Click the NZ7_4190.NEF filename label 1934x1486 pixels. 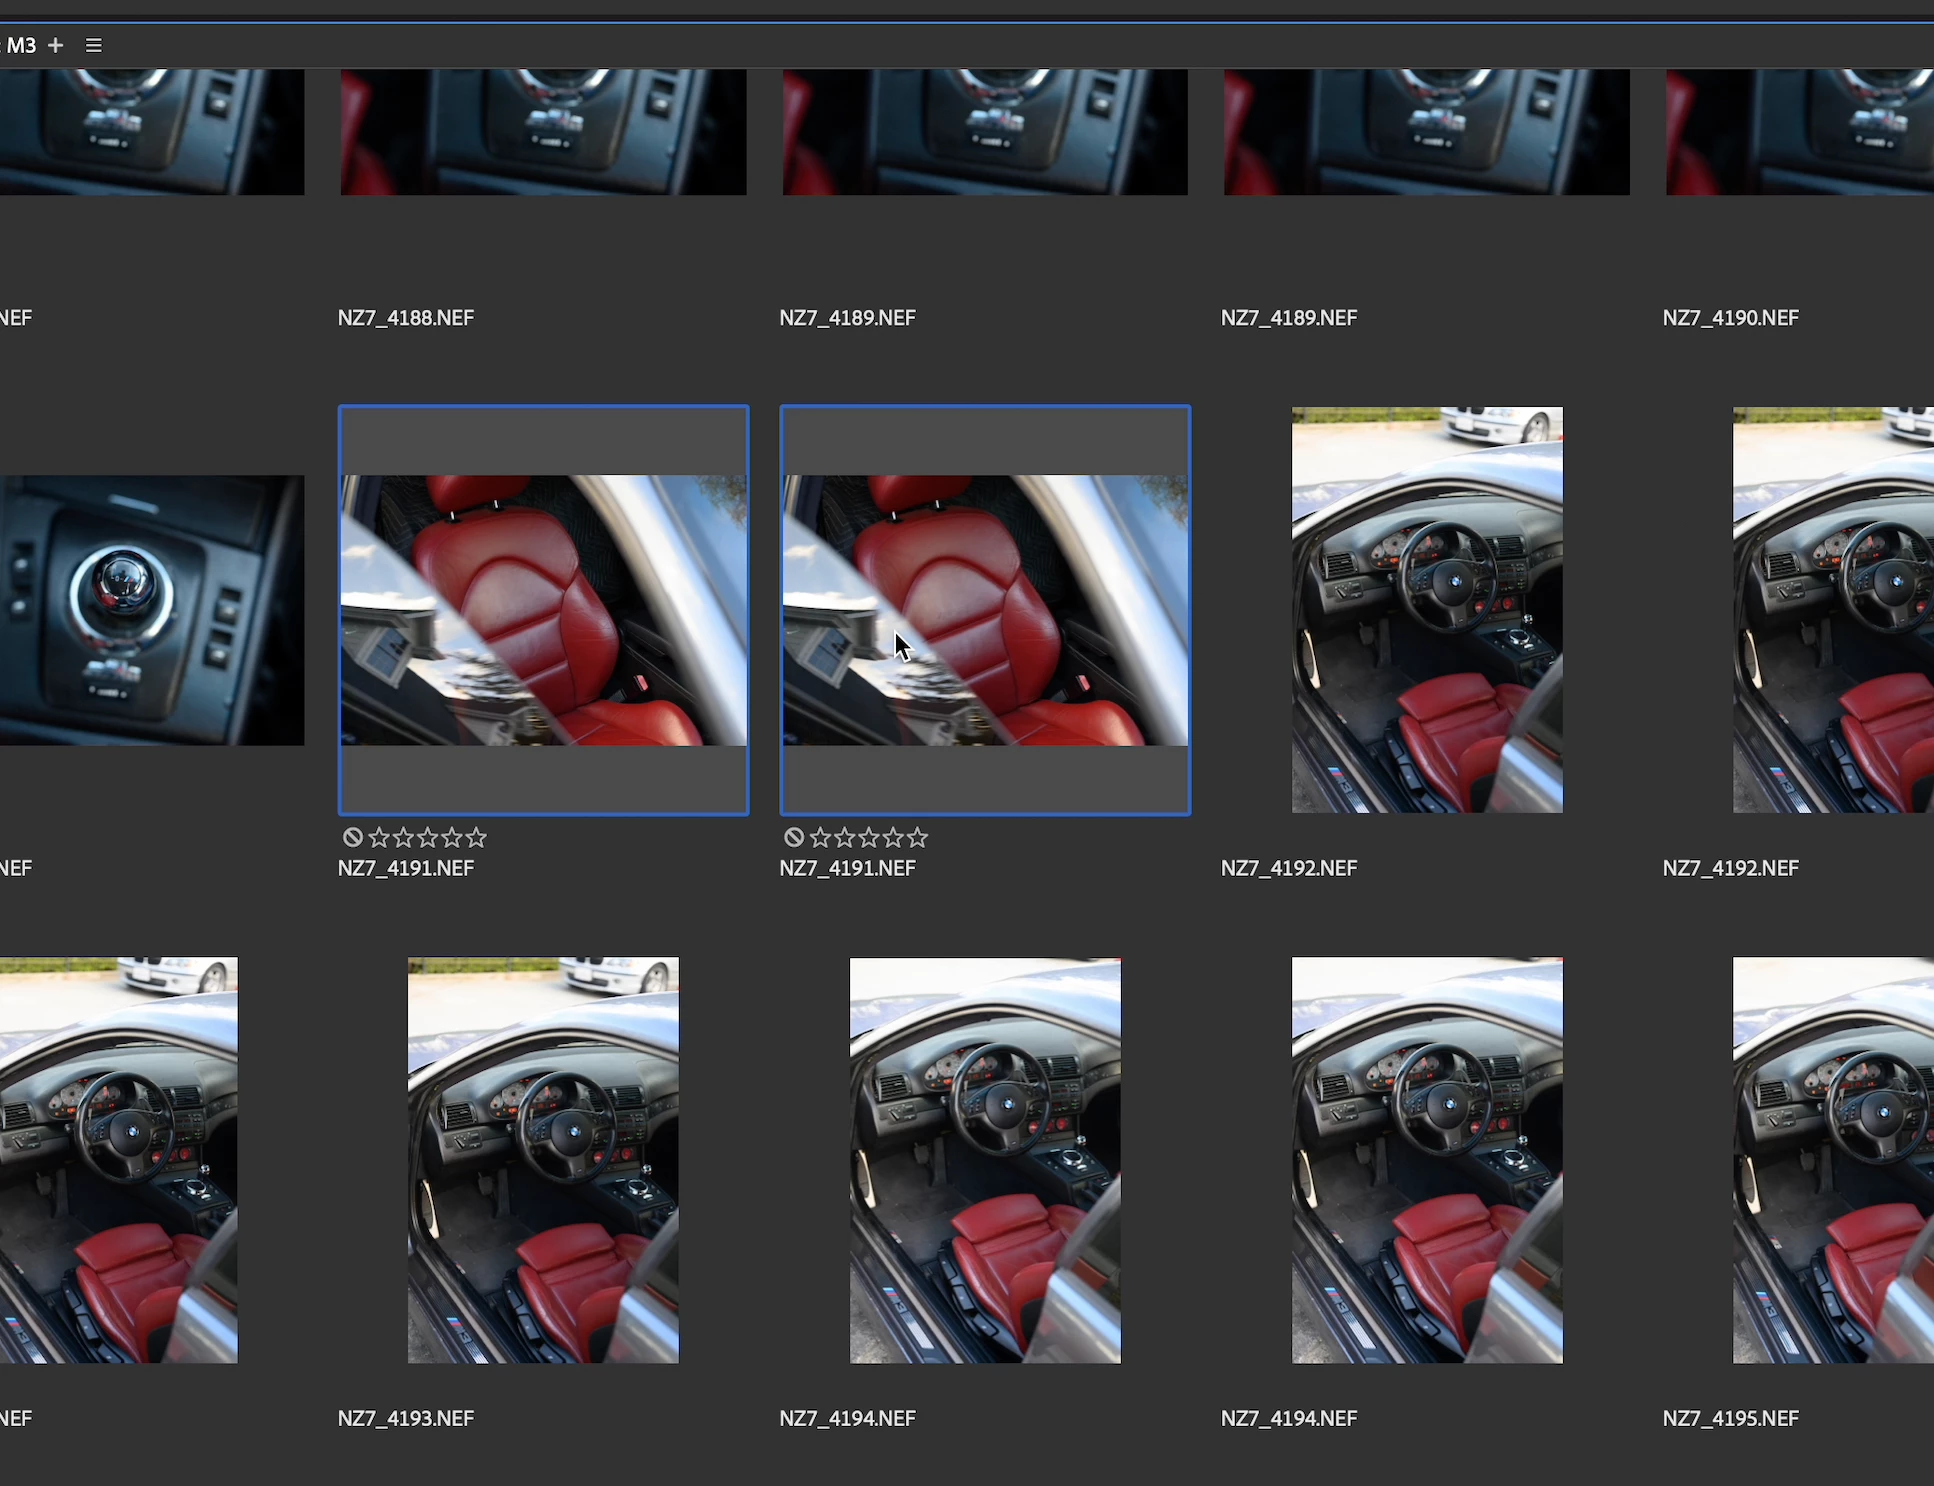click(1730, 318)
